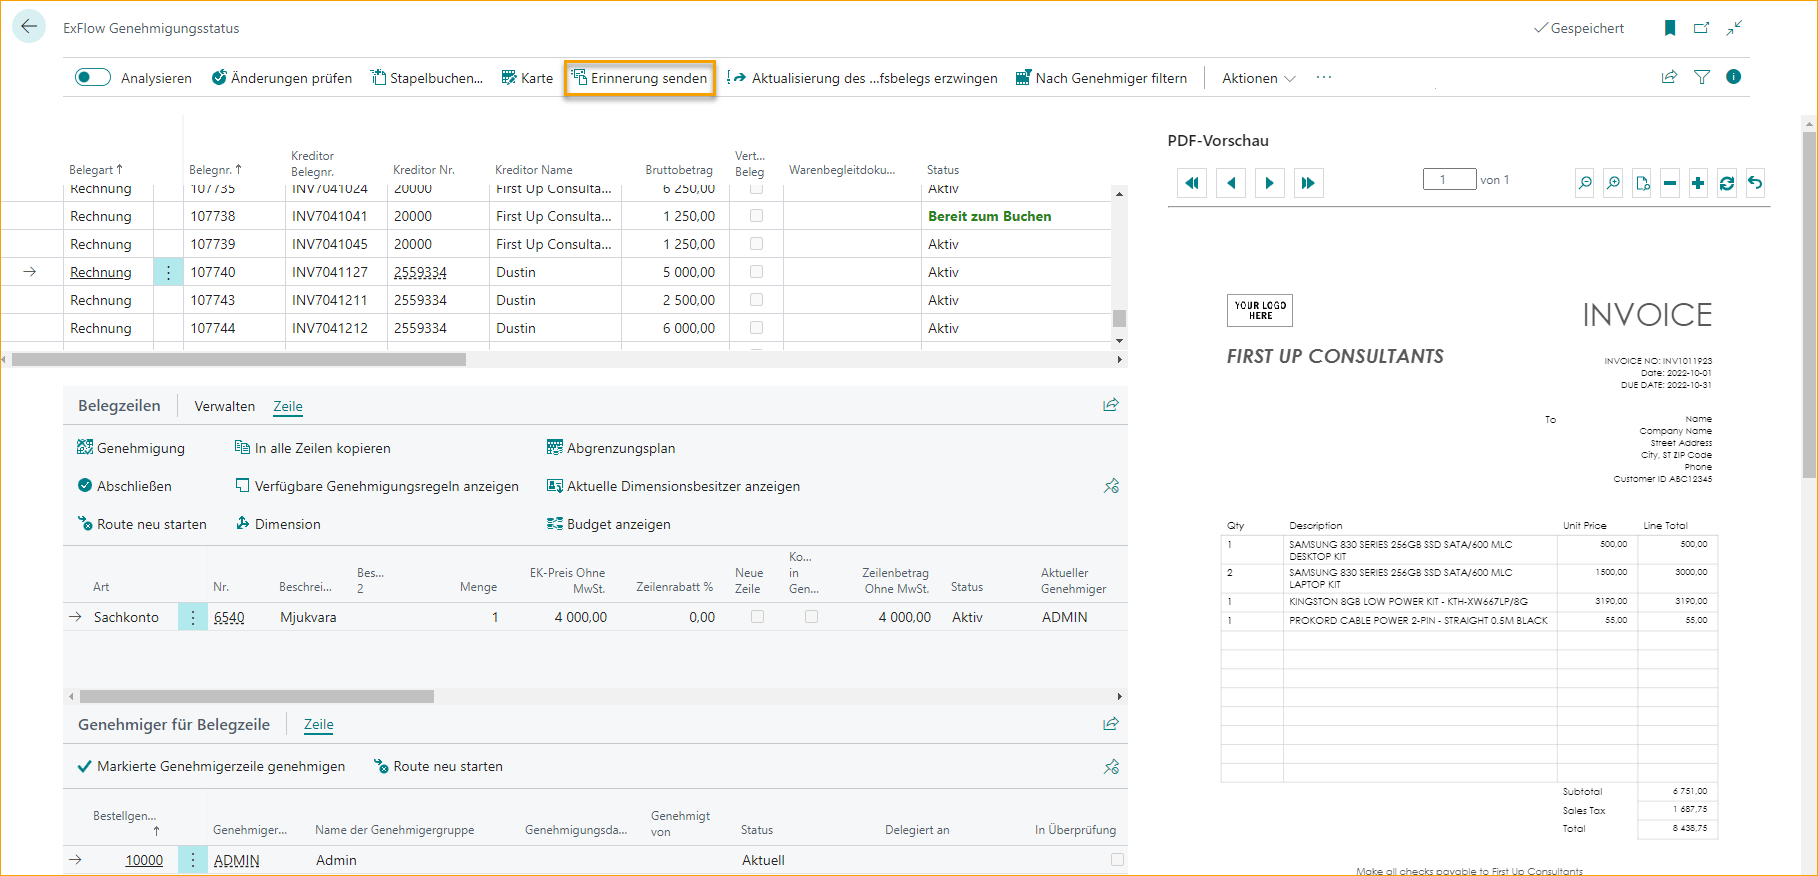Share the Genehmiger für Belegzeile section
The width and height of the screenshot is (1818, 876).
click(x=1111, y=724)
